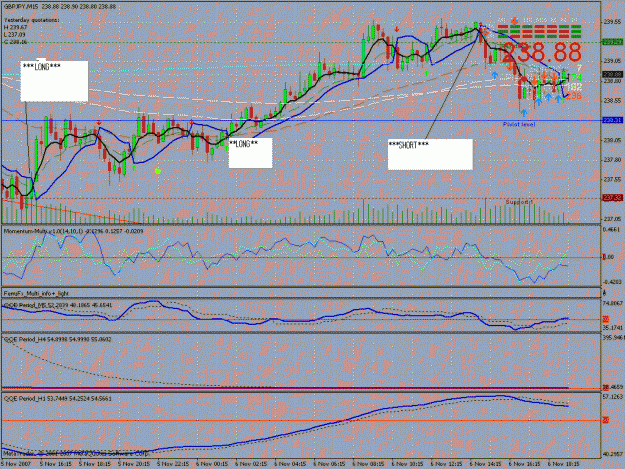The width and height of the screenshot is (625, 469).
Task: Click the 239.05 price axis label
Action: point(613,61)
